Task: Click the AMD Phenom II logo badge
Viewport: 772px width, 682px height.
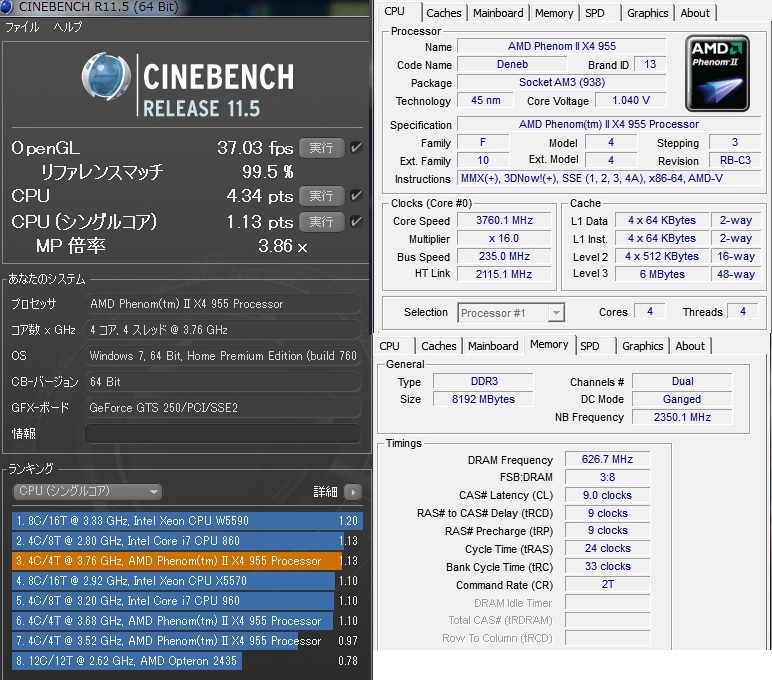Action: (717, 73)
